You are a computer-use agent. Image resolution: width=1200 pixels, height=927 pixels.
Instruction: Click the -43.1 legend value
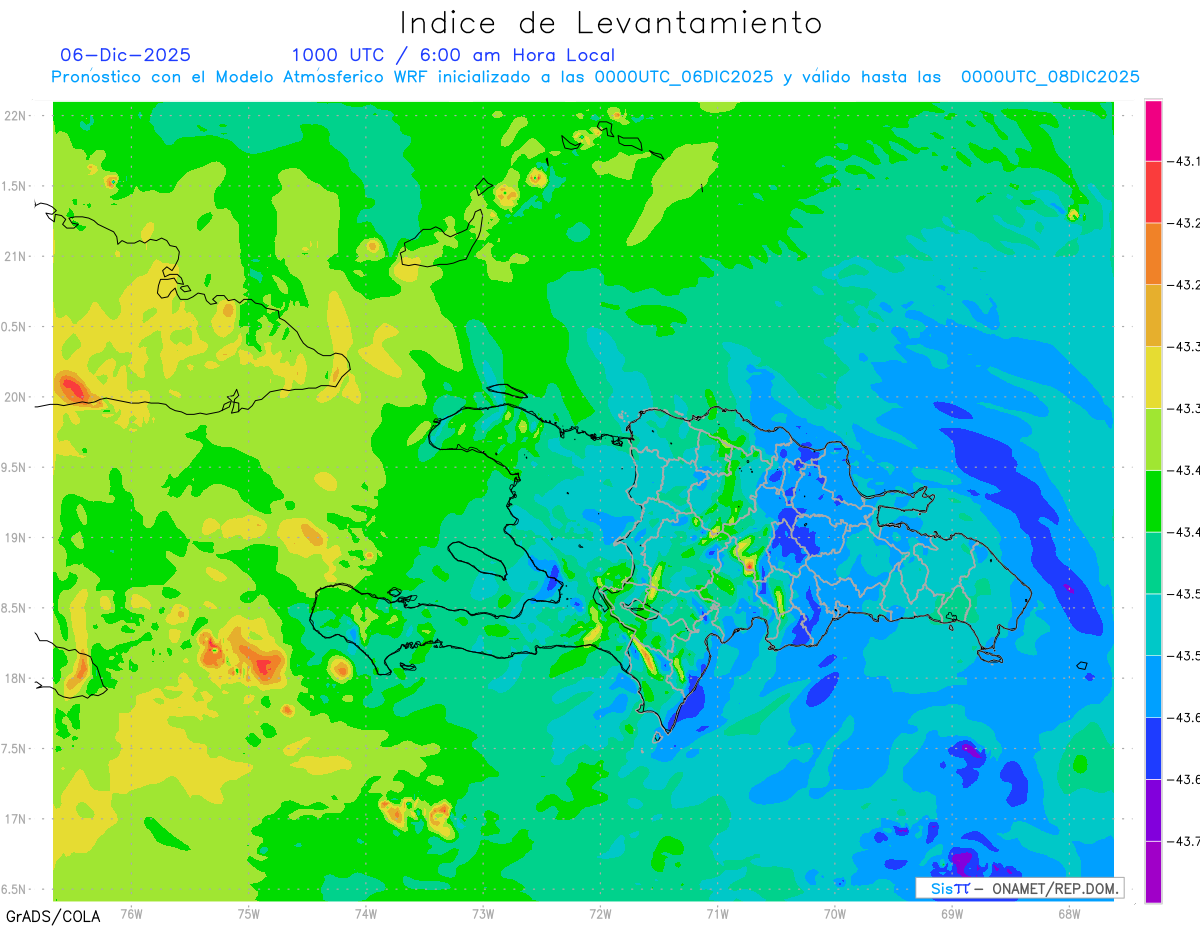point(1185,161)
